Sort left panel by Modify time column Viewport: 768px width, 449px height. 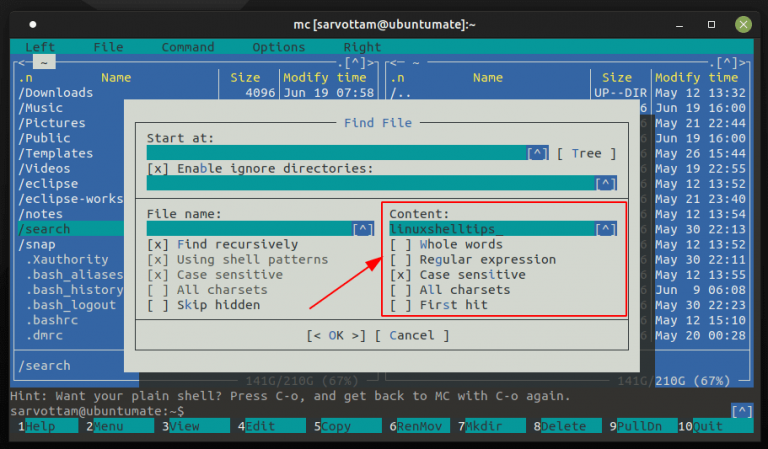pyautogui.click(x=324, y=77)
